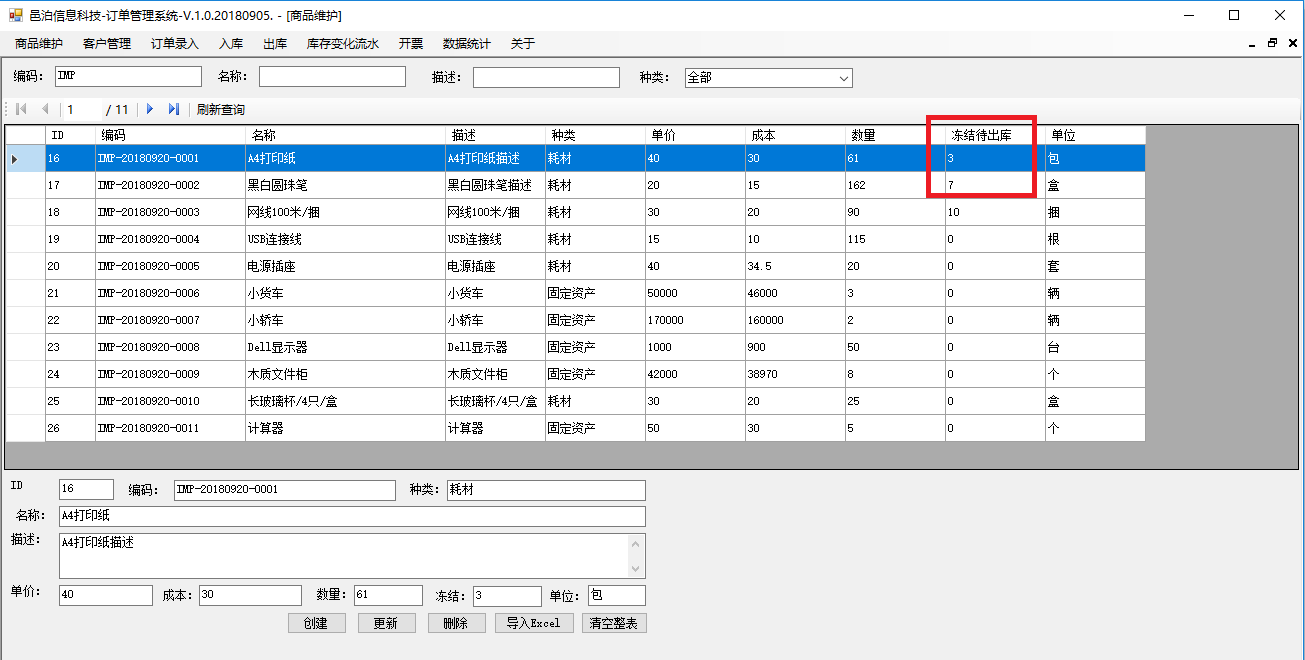Screen dimensions: 1305x660
Task: Click the 数量 field showing 61
Action: click(388, 595)
